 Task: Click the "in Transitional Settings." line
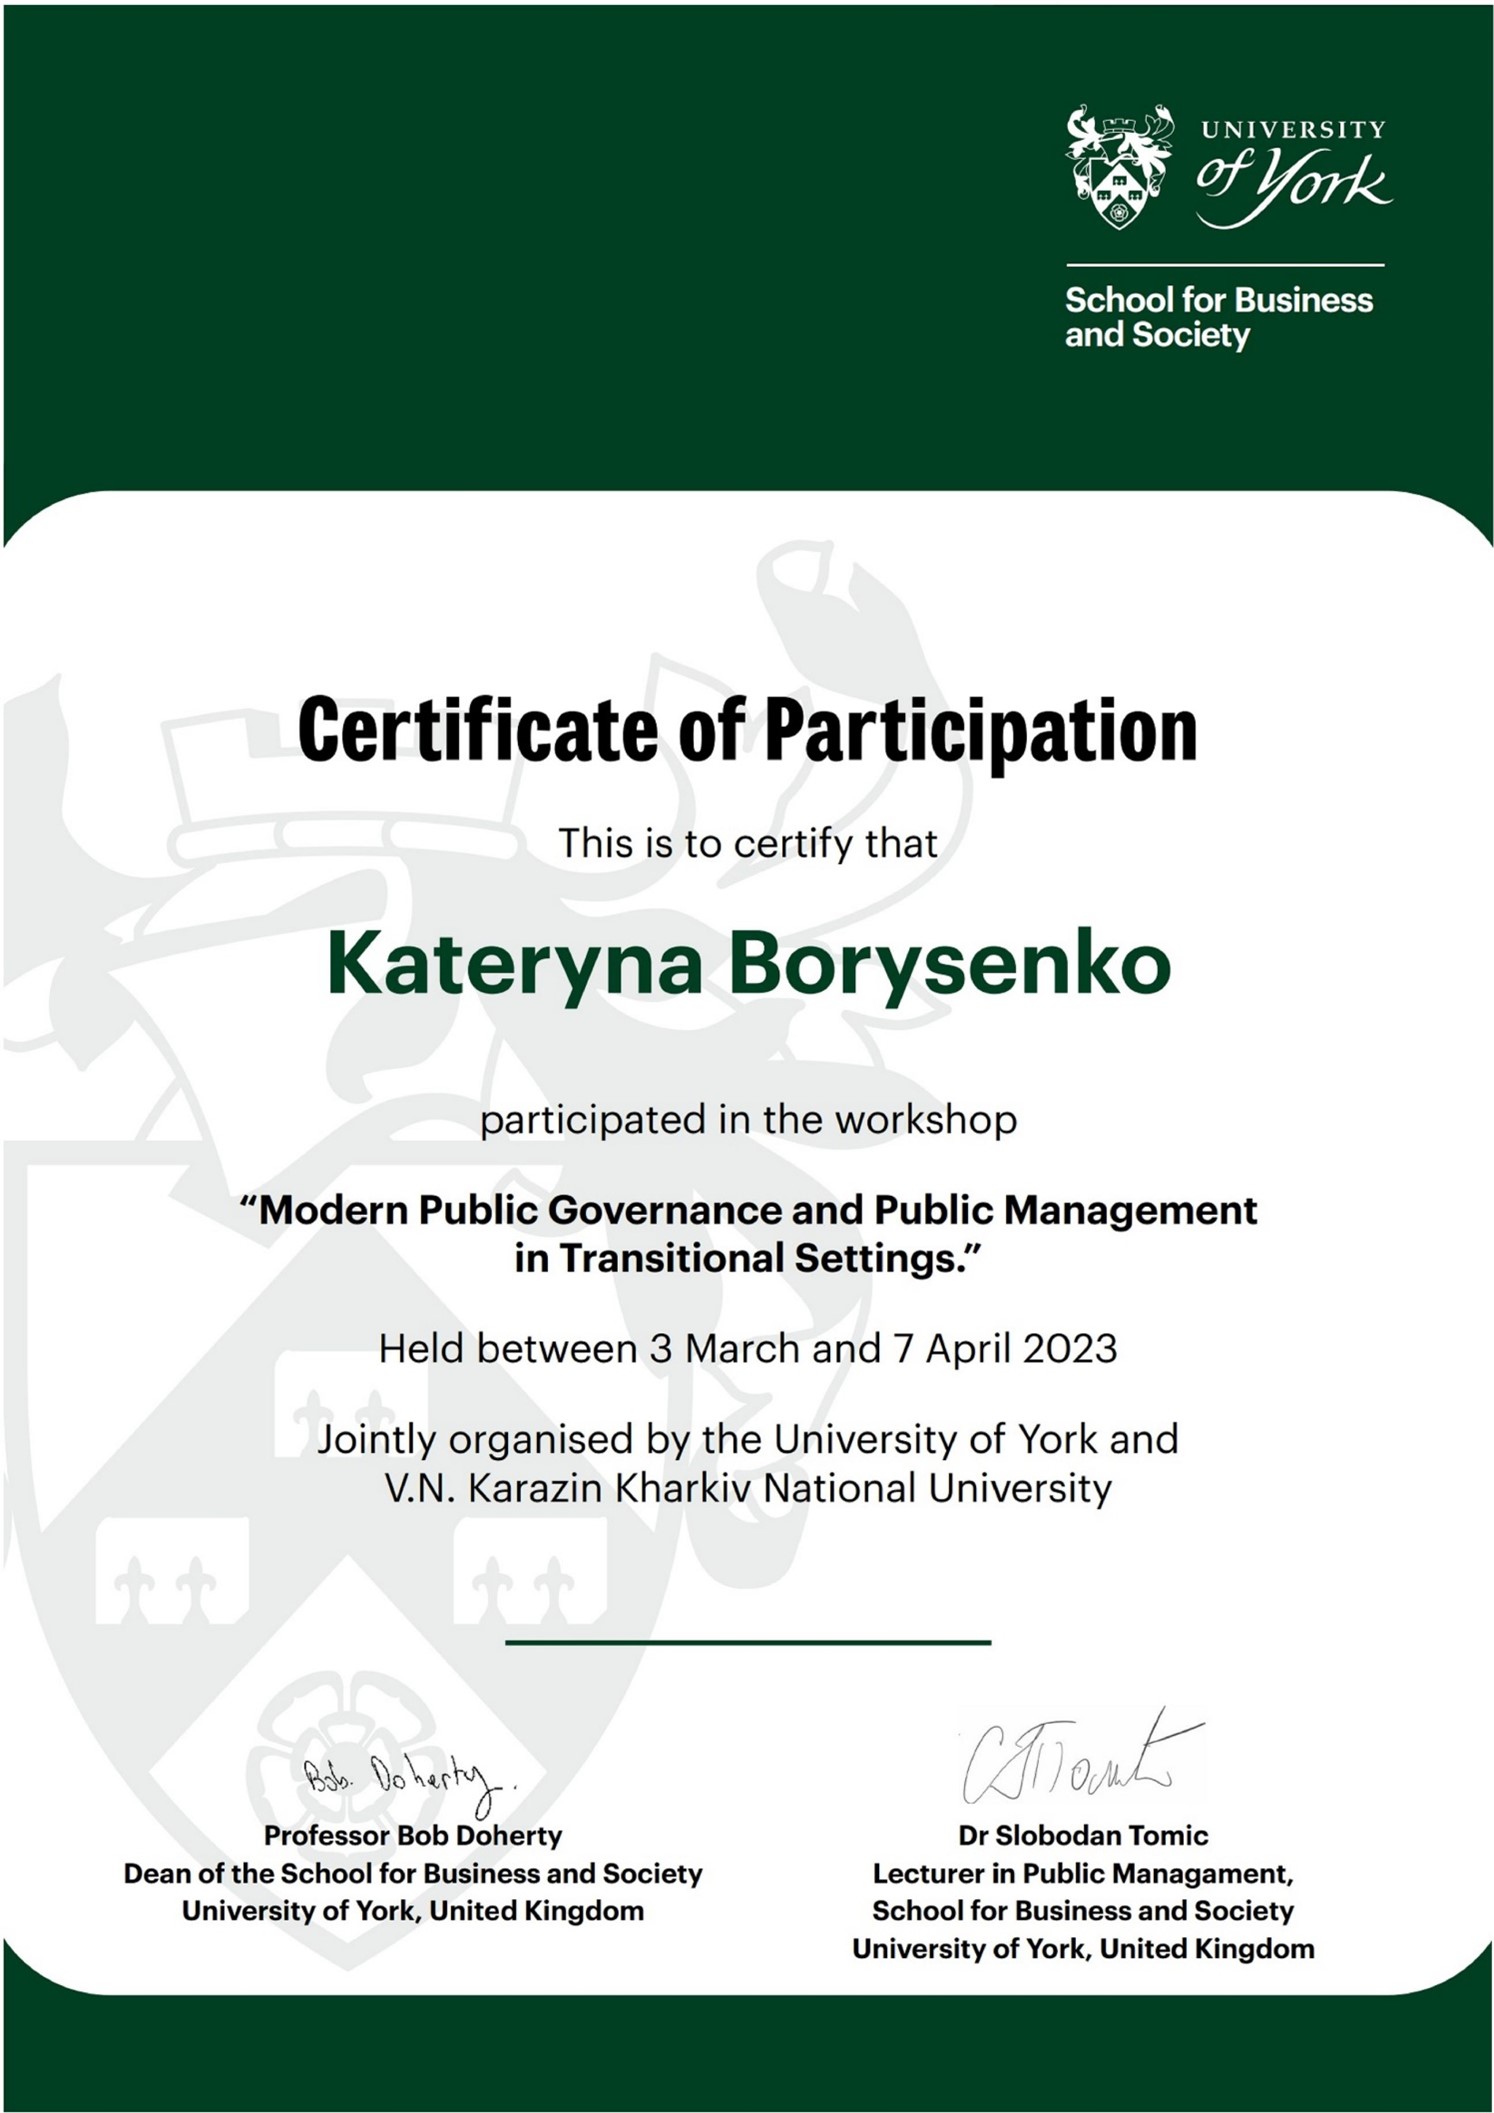click(x=747, y=1258)
